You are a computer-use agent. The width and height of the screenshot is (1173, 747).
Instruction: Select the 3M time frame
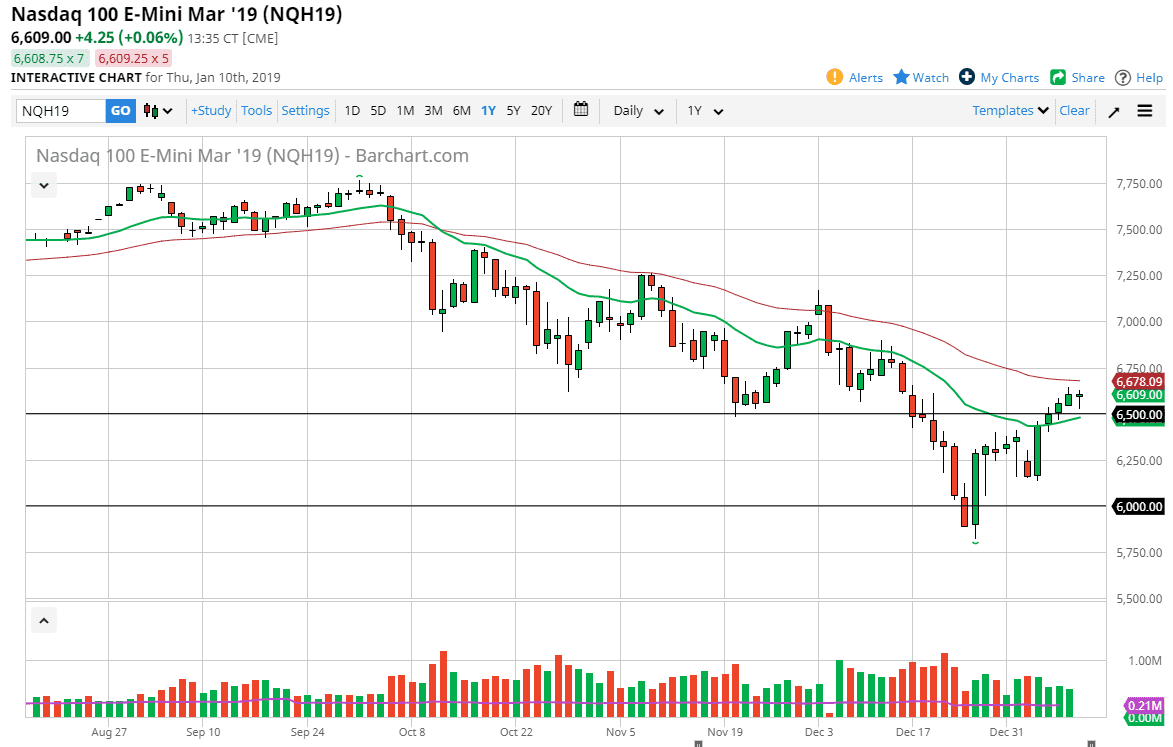click(x=433, y=111)
